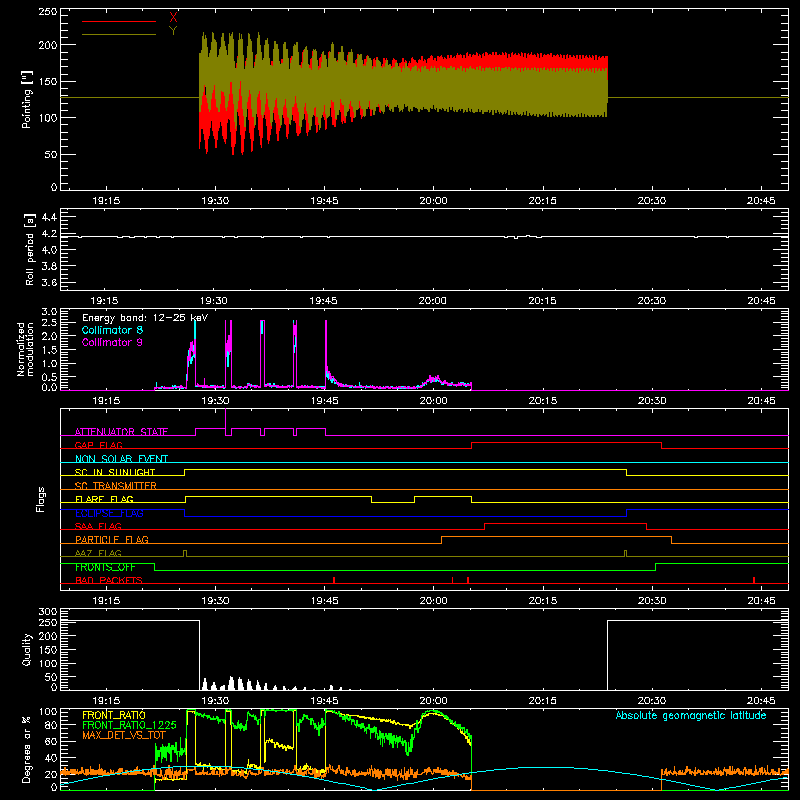Click the 3.6 tick on the Roll period axis
The height and width of the screenshot is (800, 800).
coord(49,282)
